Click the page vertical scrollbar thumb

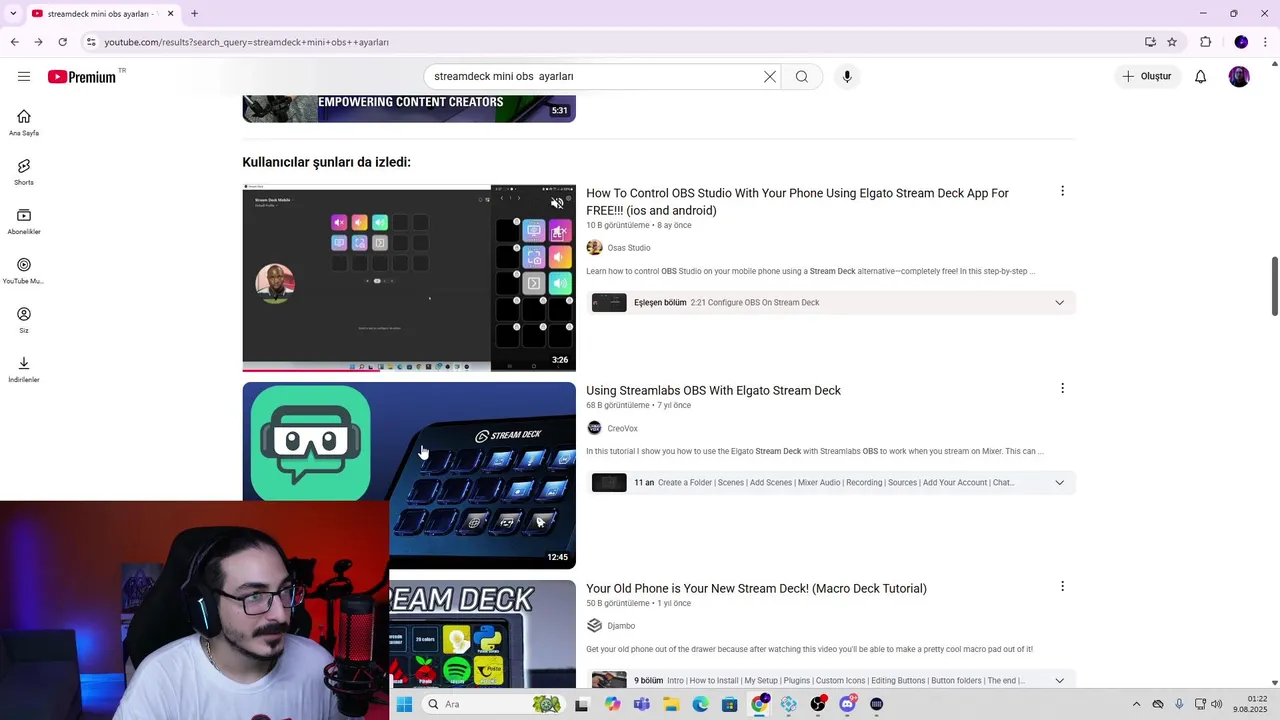tap(1274, 287)
